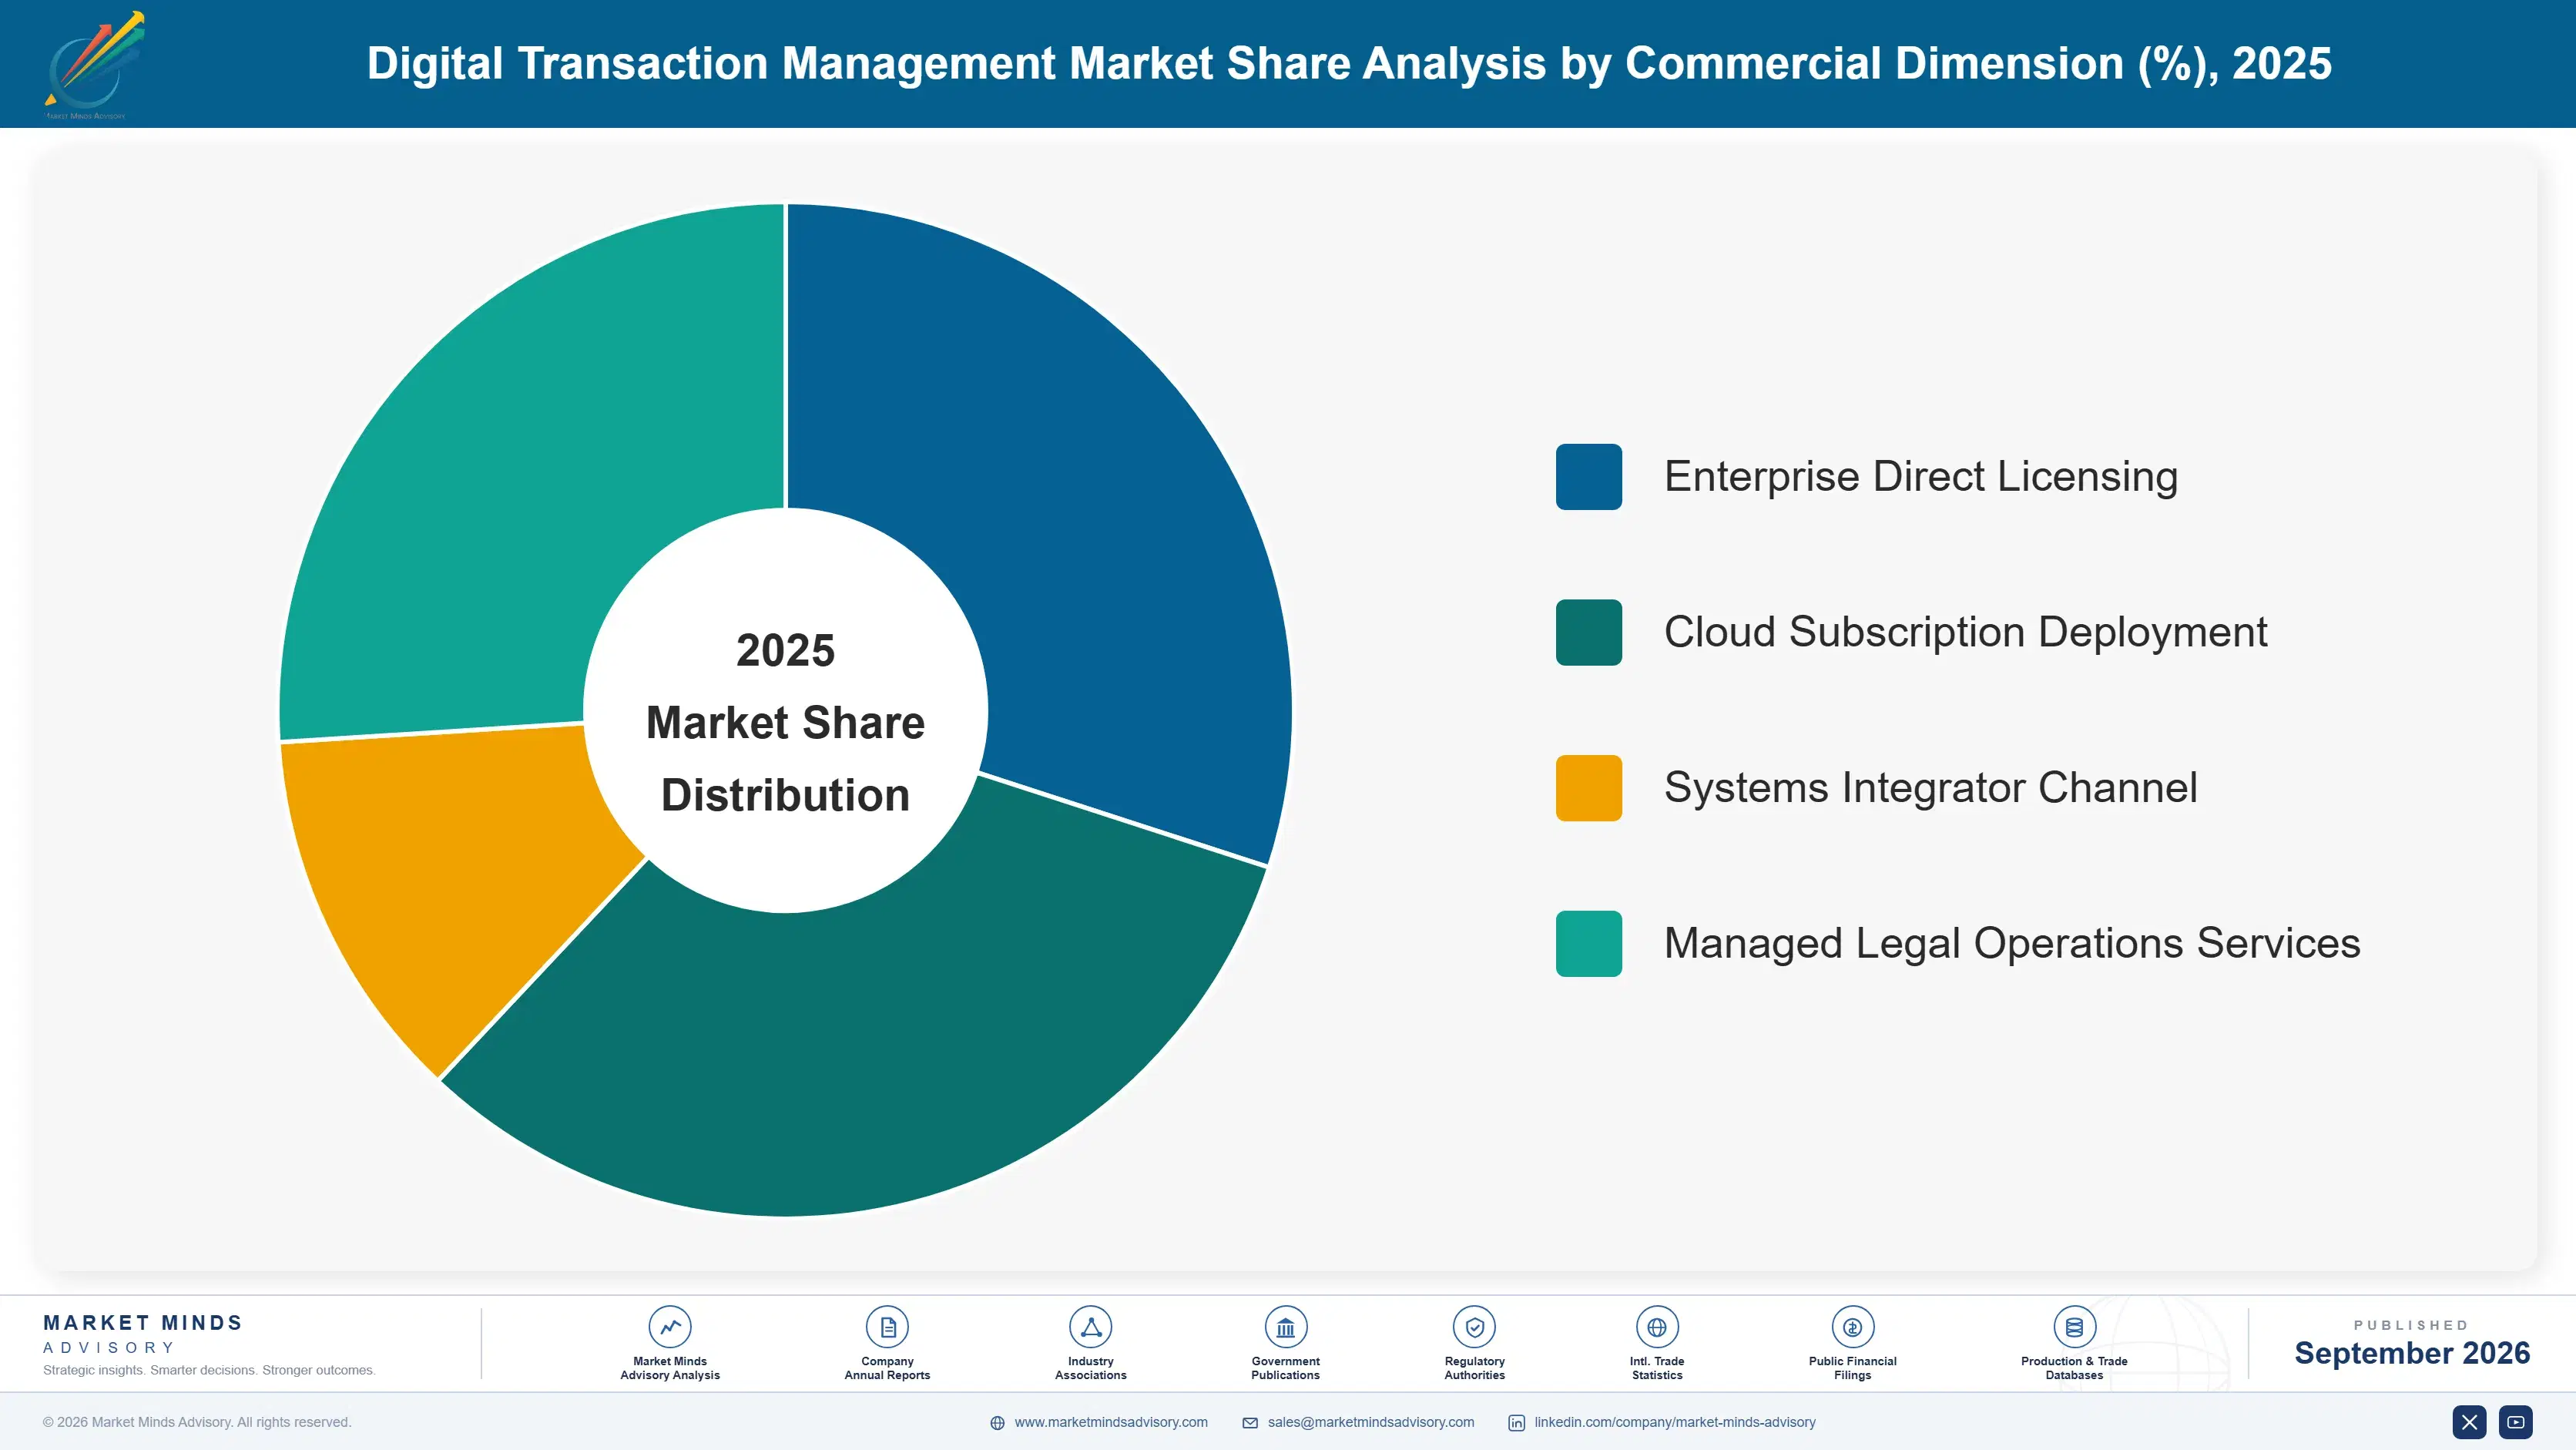Click the email envelope icon
2576x1450 pixels.
[x=1250, y=1423]
